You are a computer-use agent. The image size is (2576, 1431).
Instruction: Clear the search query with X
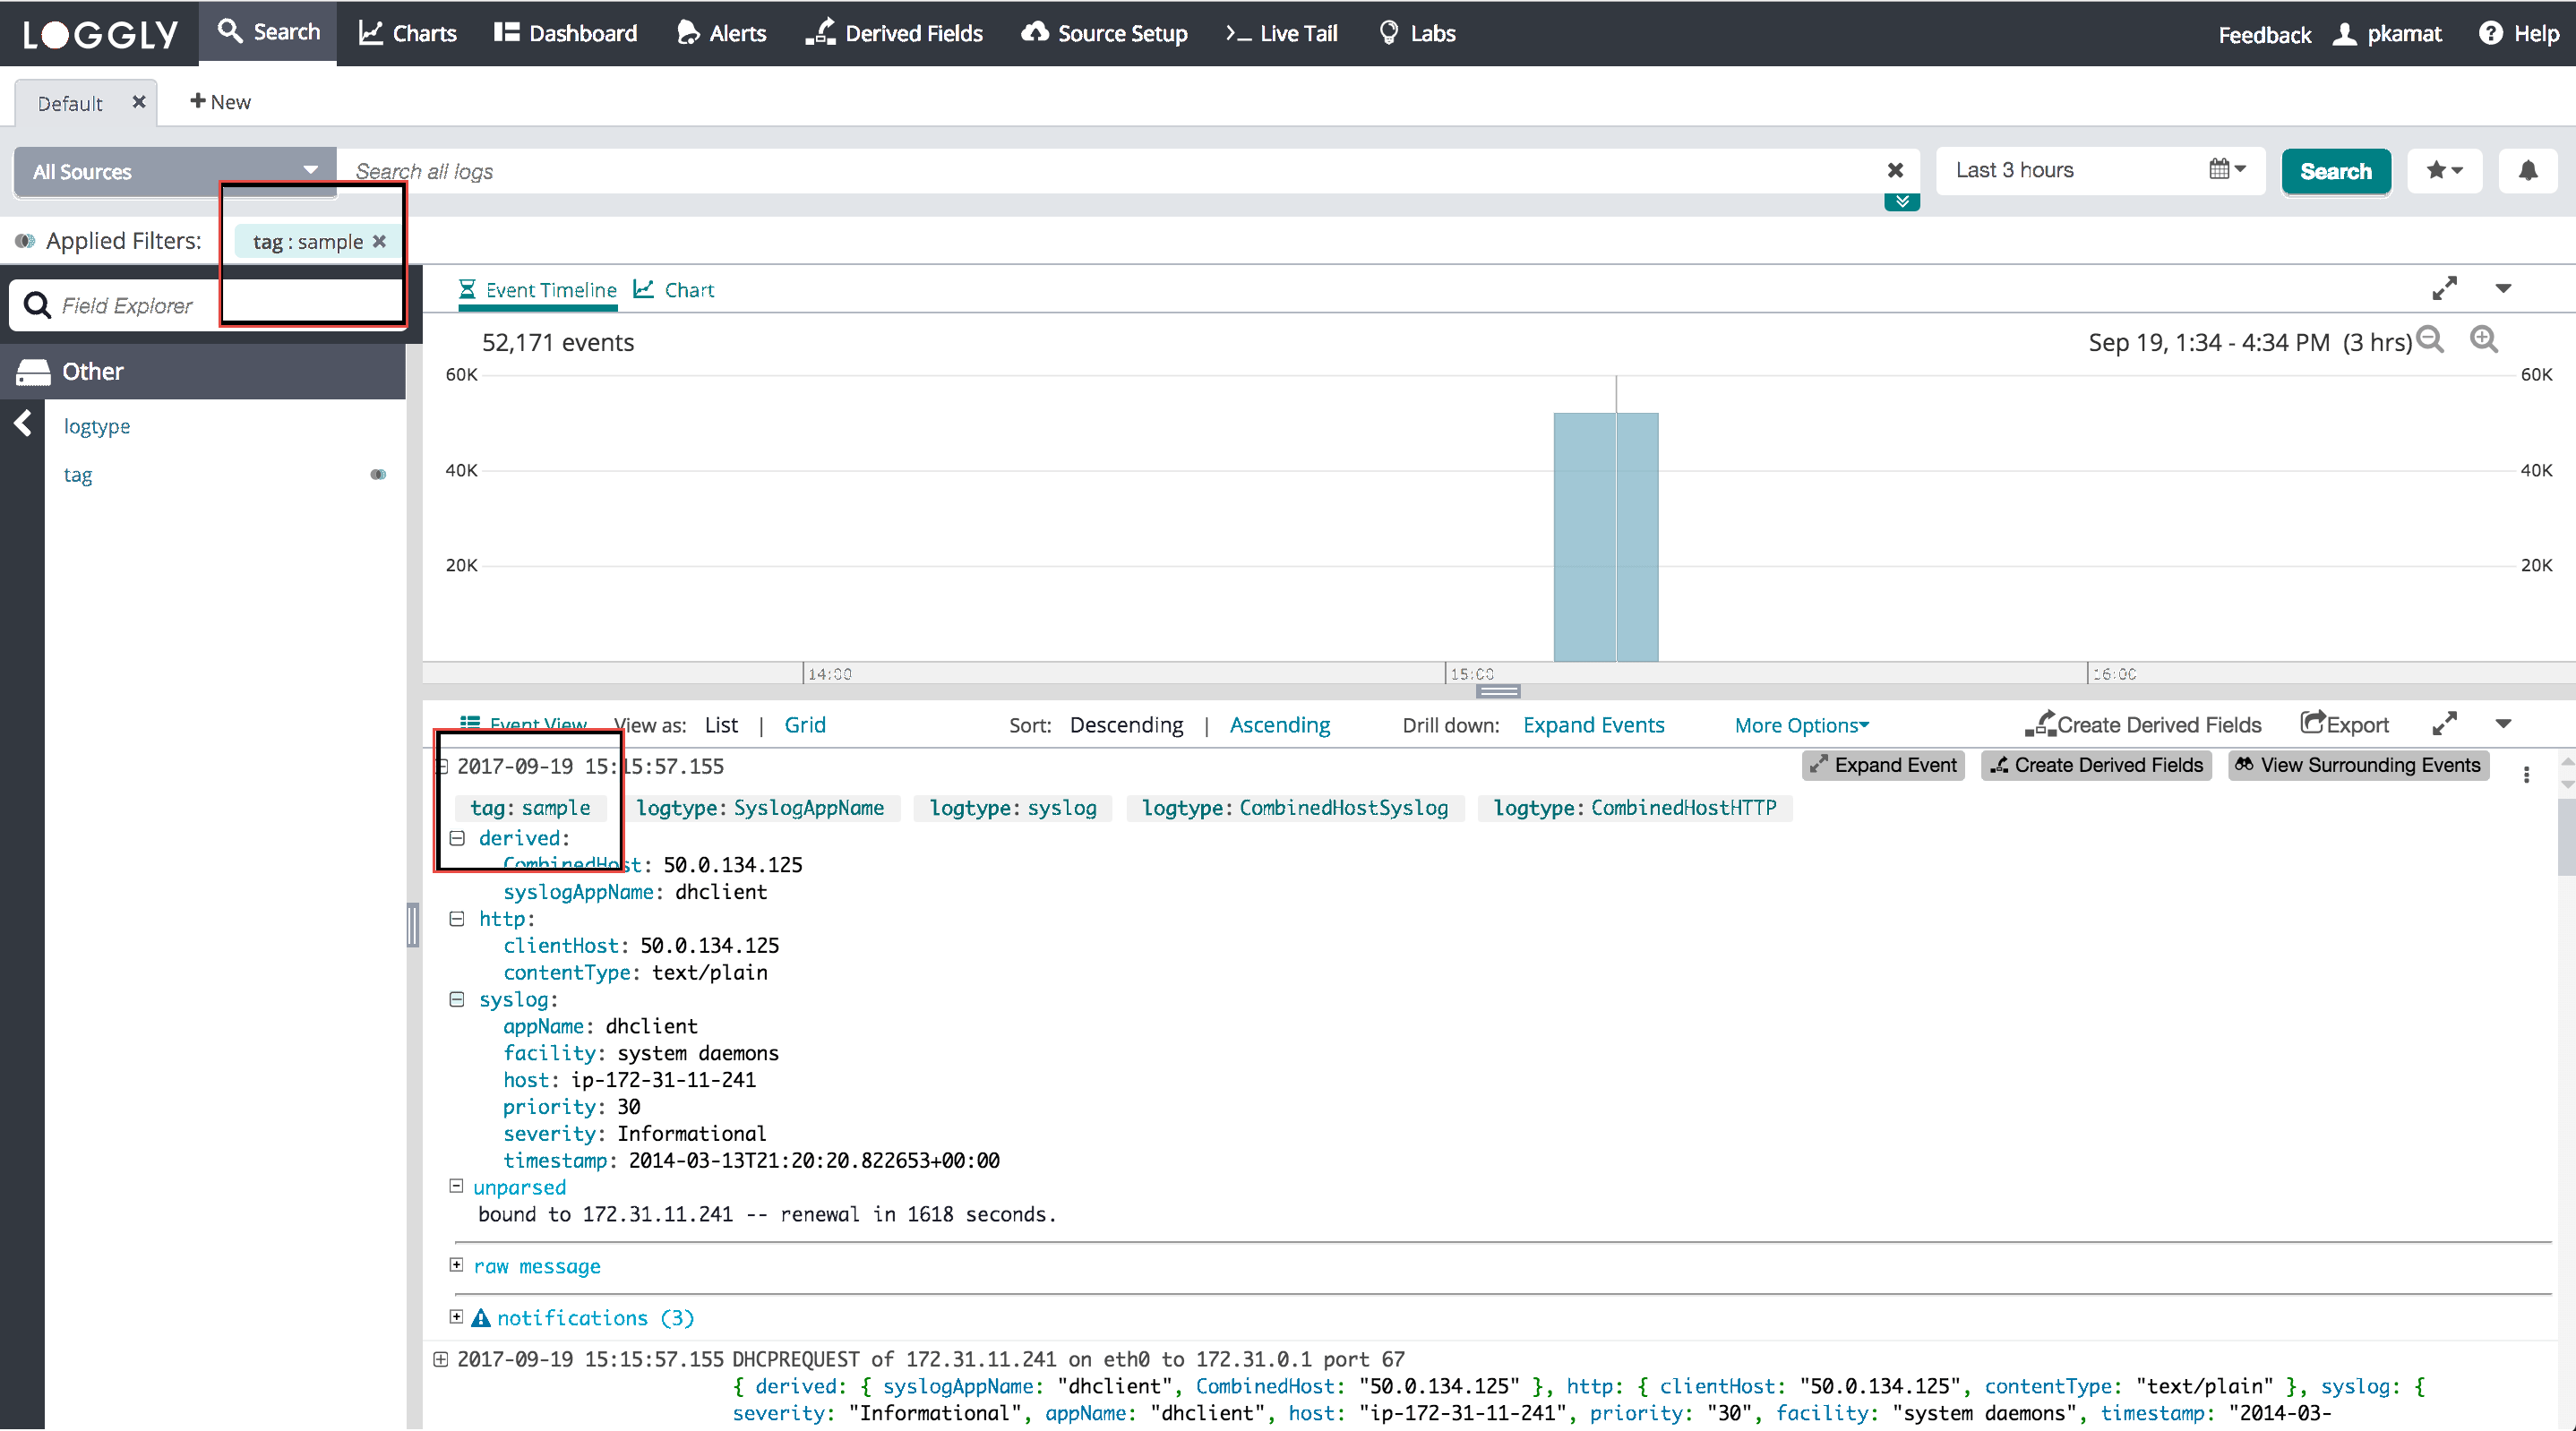[1895, 170]
